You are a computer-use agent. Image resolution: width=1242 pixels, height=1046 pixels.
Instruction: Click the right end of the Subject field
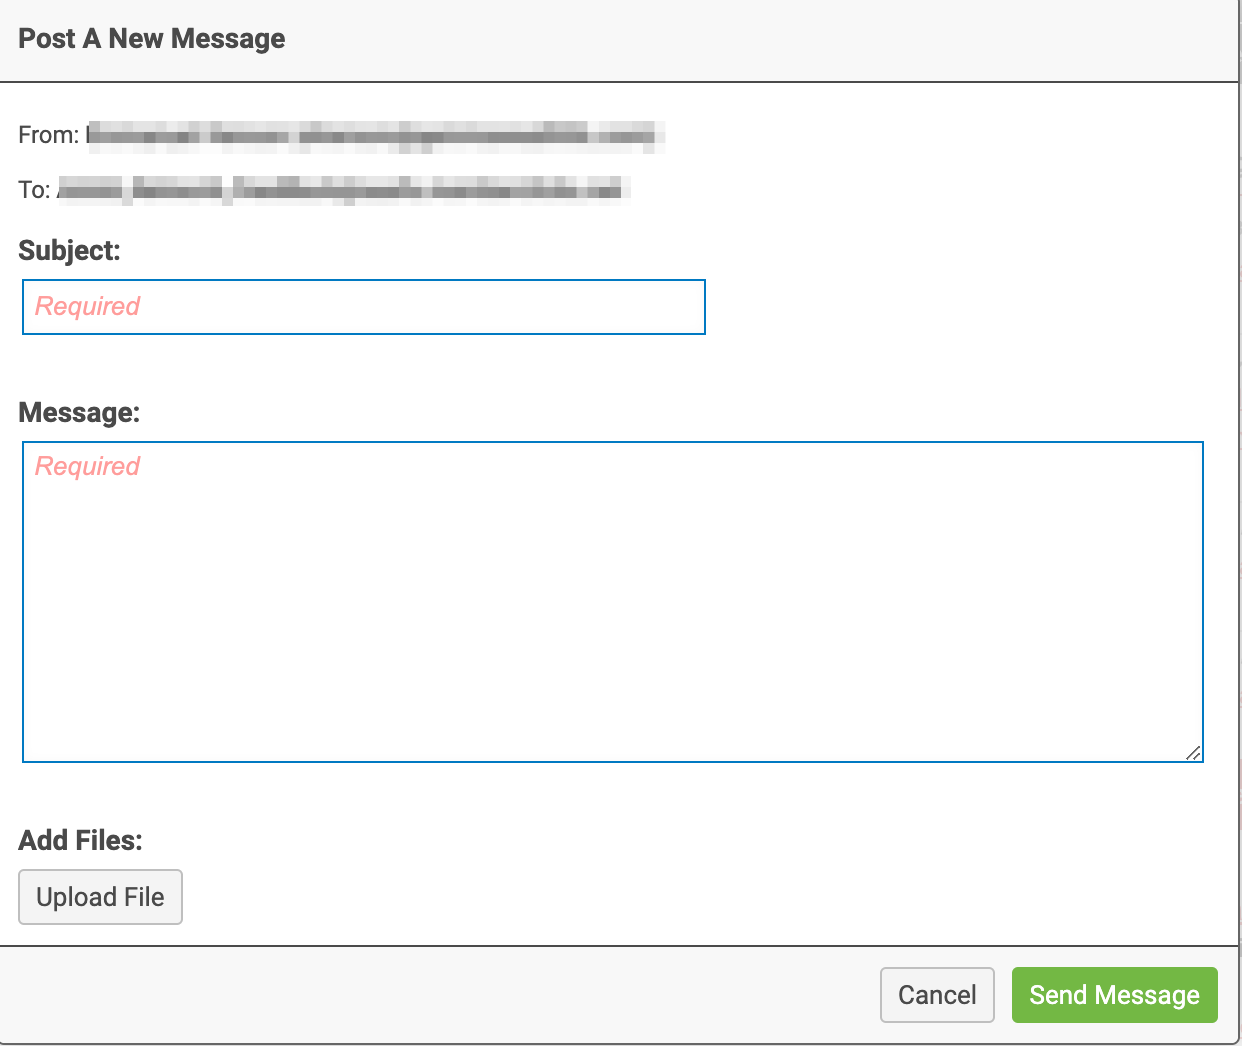click(680, 307)
